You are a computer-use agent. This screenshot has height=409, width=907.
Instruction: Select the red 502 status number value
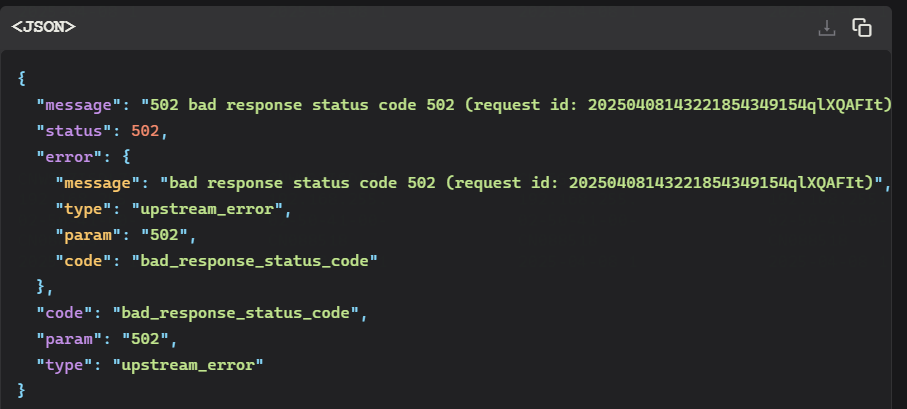(145, 131)
